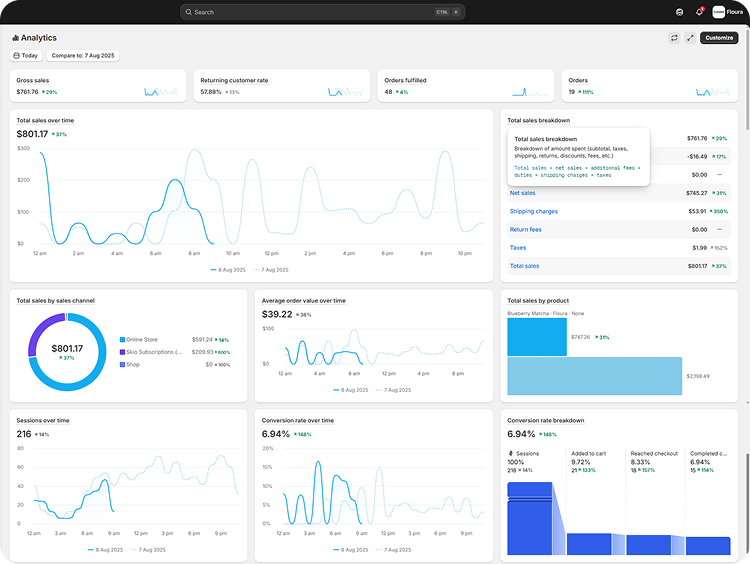The height and width of the screenshot is (564, 750).
Task: Toggle the 8 Aug 2025 legend in the sessions chart
Action: (106, 550)
